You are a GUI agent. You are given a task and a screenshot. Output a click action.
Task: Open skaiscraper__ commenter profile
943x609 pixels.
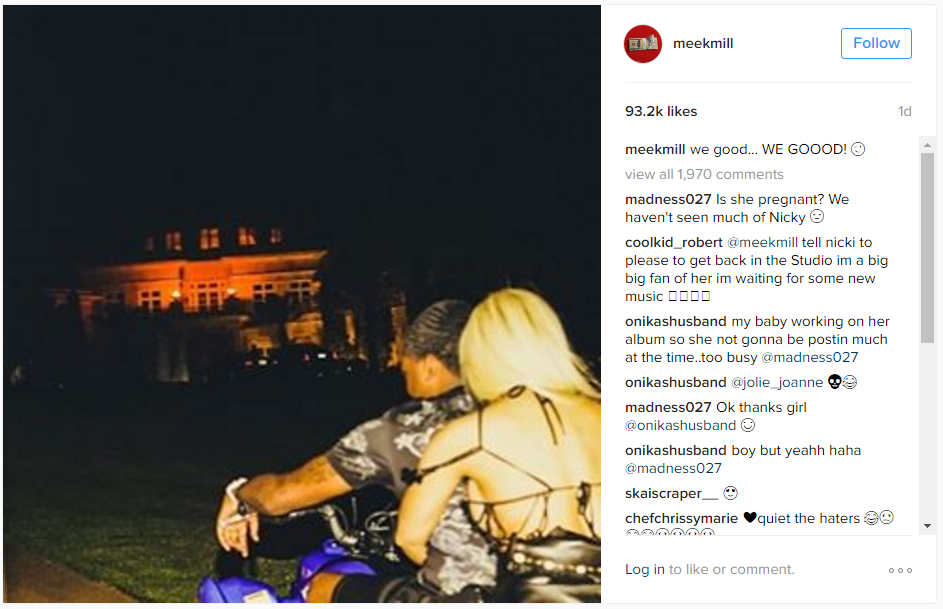[x=671, y=494]
